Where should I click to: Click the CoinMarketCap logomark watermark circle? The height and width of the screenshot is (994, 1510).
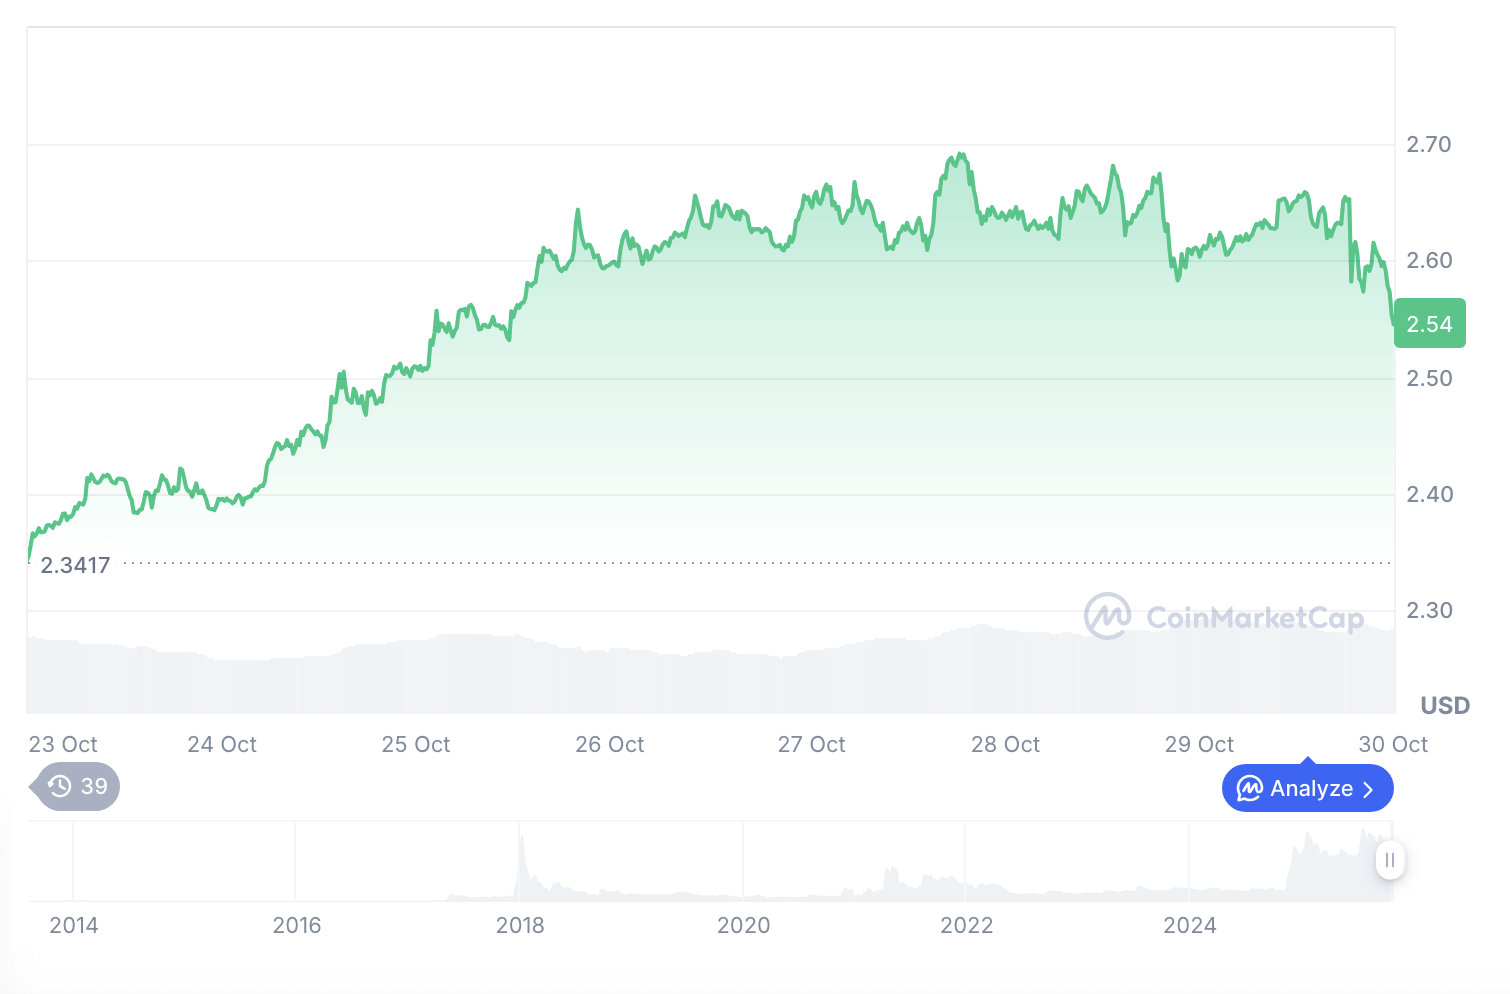click(x=1108, y=616)
